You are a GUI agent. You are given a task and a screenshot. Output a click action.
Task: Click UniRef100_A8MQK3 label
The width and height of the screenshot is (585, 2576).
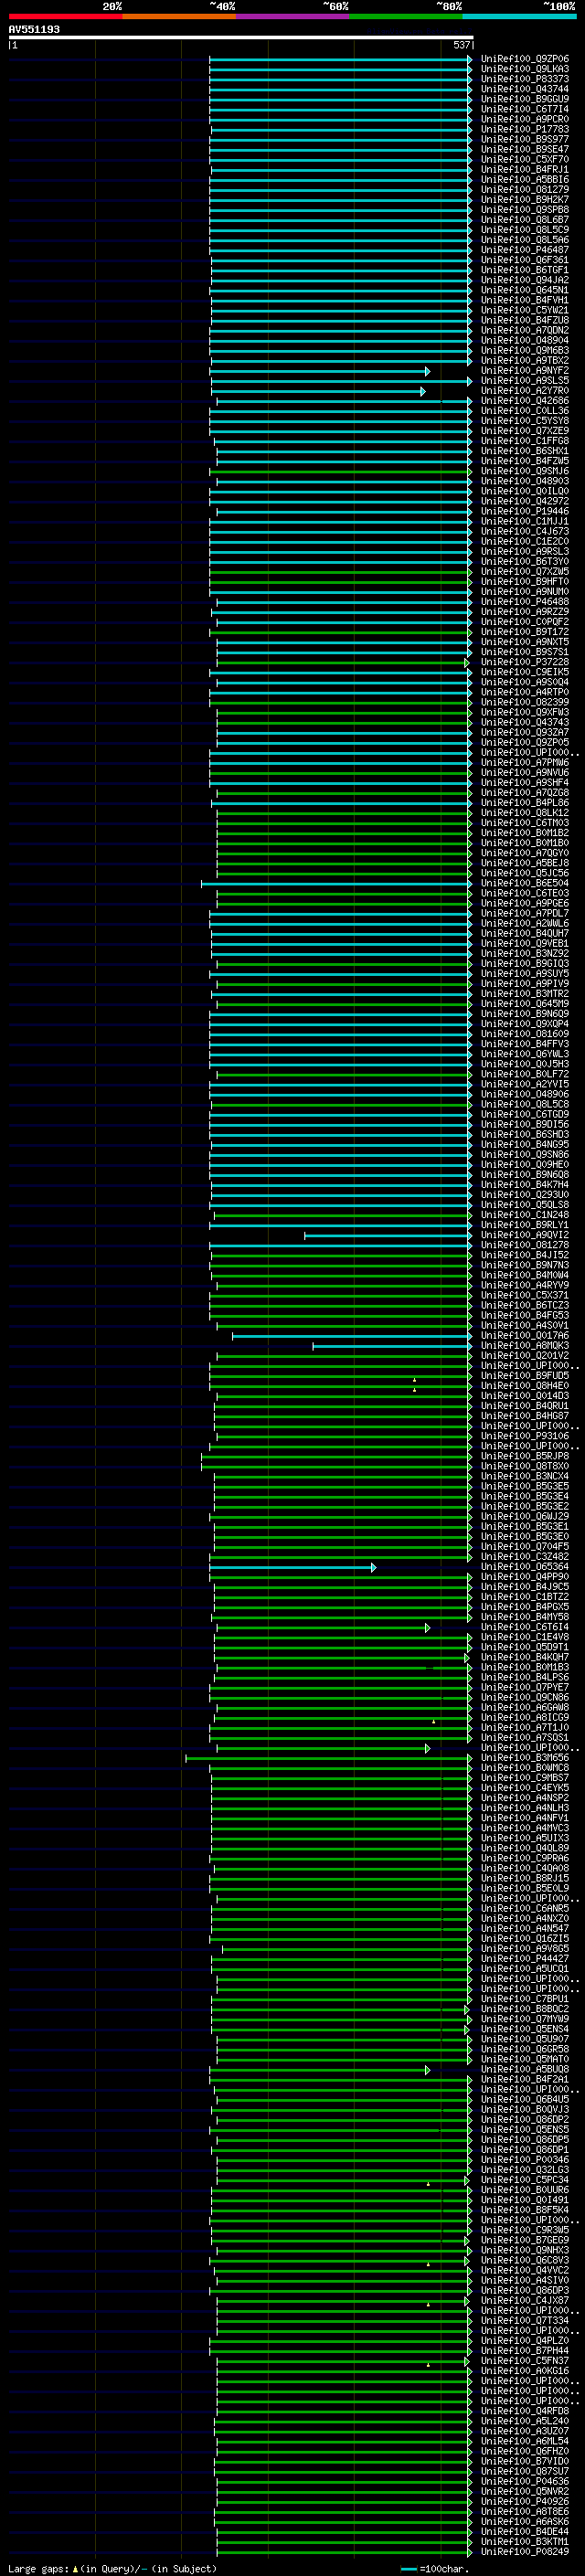pos(525,1345)
